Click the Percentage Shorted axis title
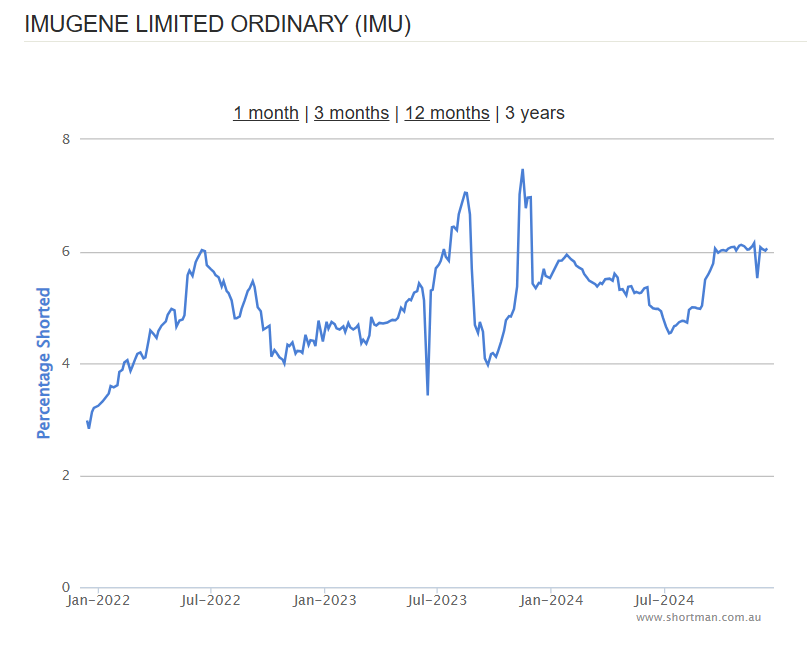The height and width of the screenshot is (650, 807). 44,363
